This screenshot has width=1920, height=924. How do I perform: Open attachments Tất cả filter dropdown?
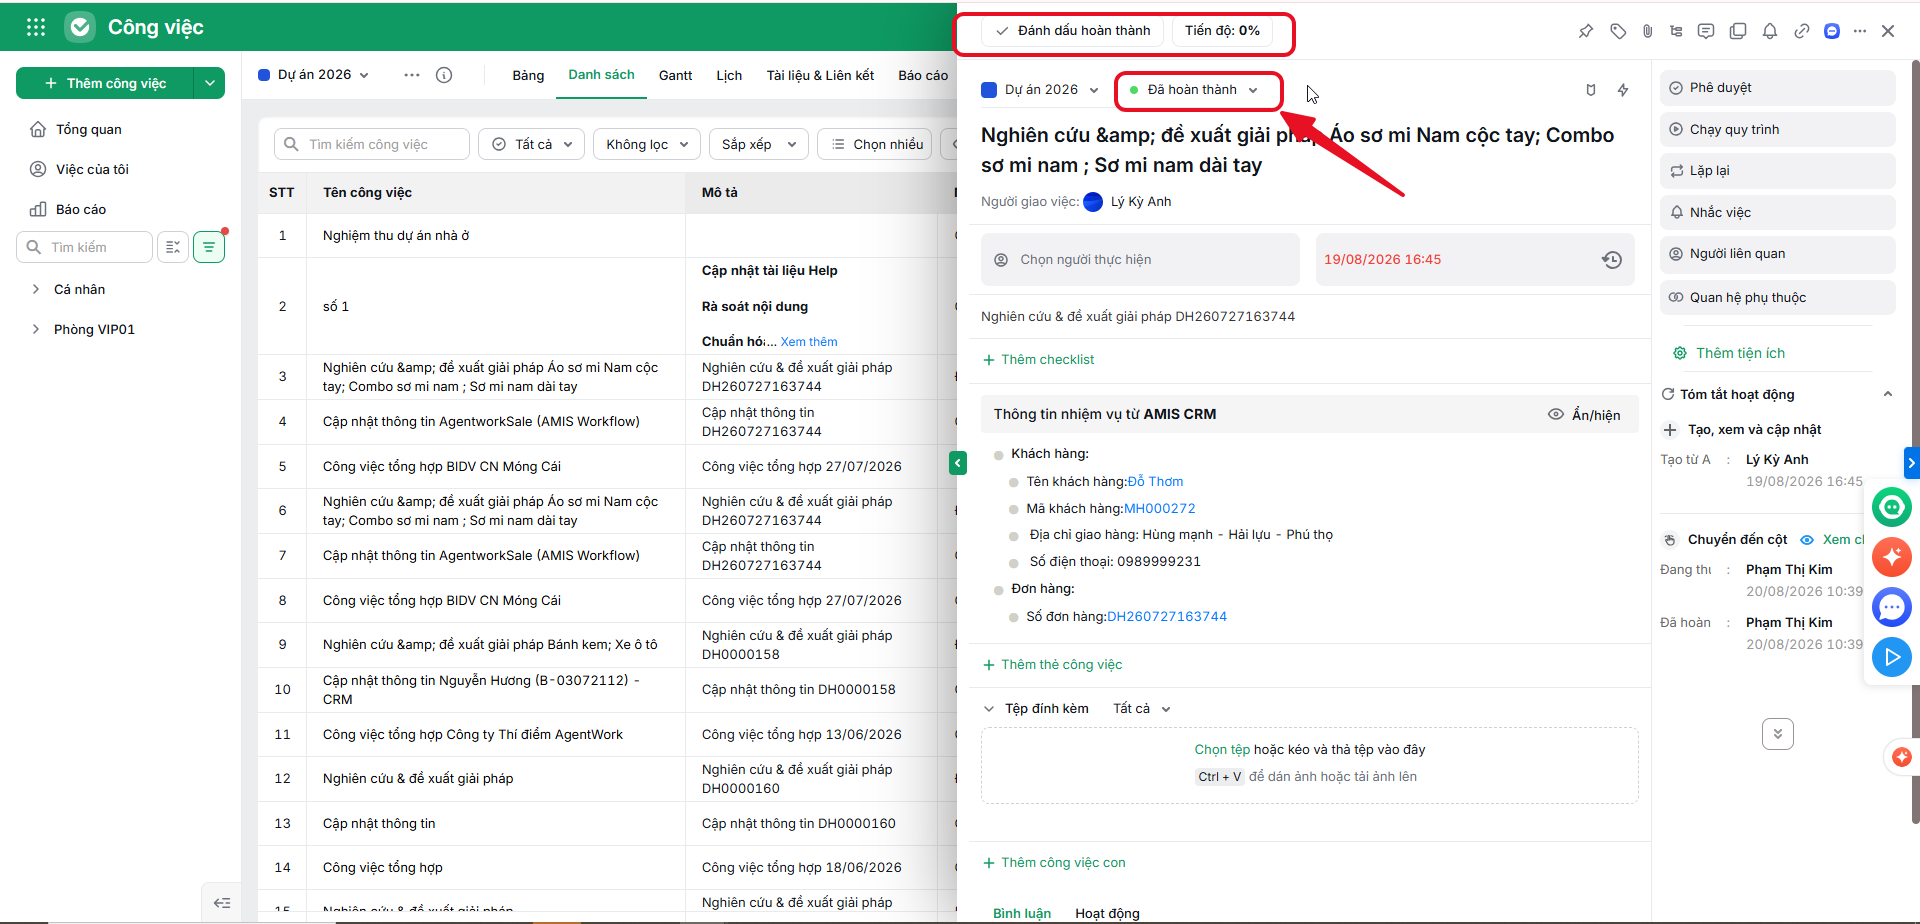click(1141, 709)
